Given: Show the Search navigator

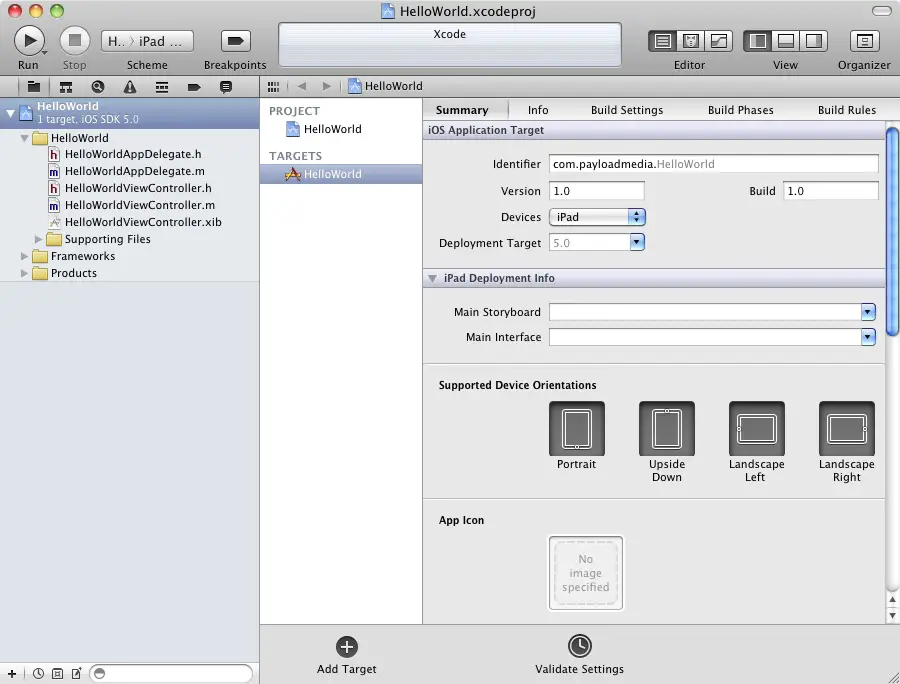Looking at the screenshot, I should coord(98,87).
